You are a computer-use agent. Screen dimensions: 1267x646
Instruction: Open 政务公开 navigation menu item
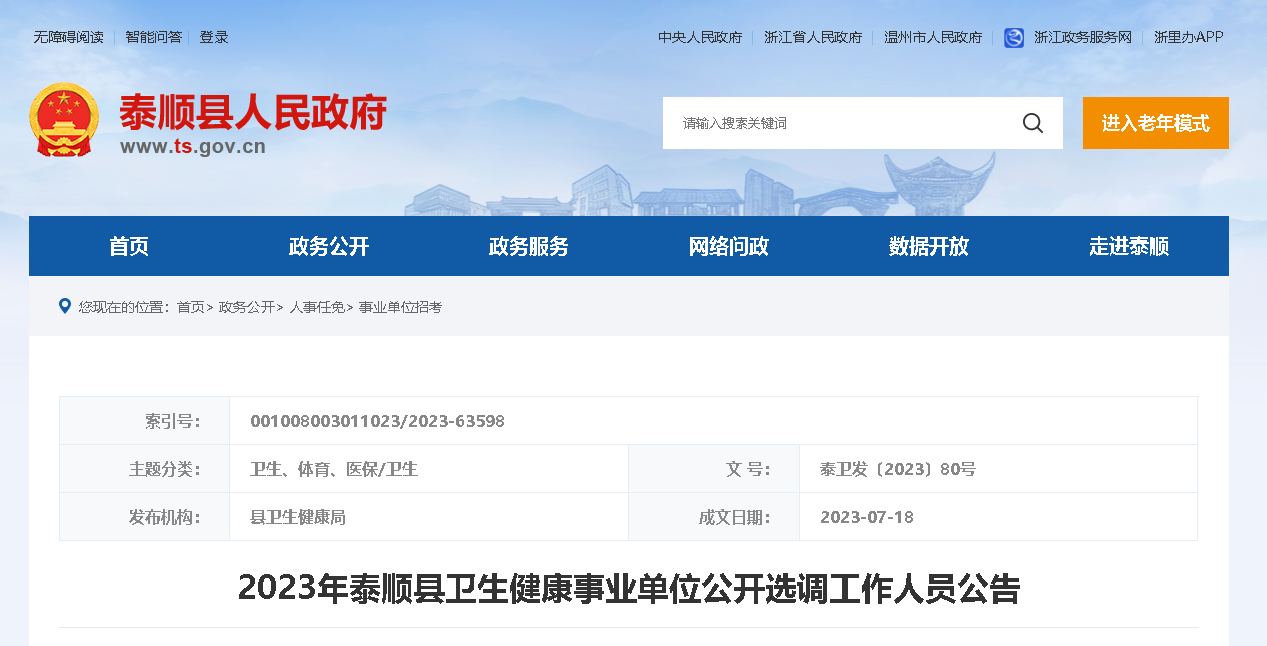tap(329, 246)
